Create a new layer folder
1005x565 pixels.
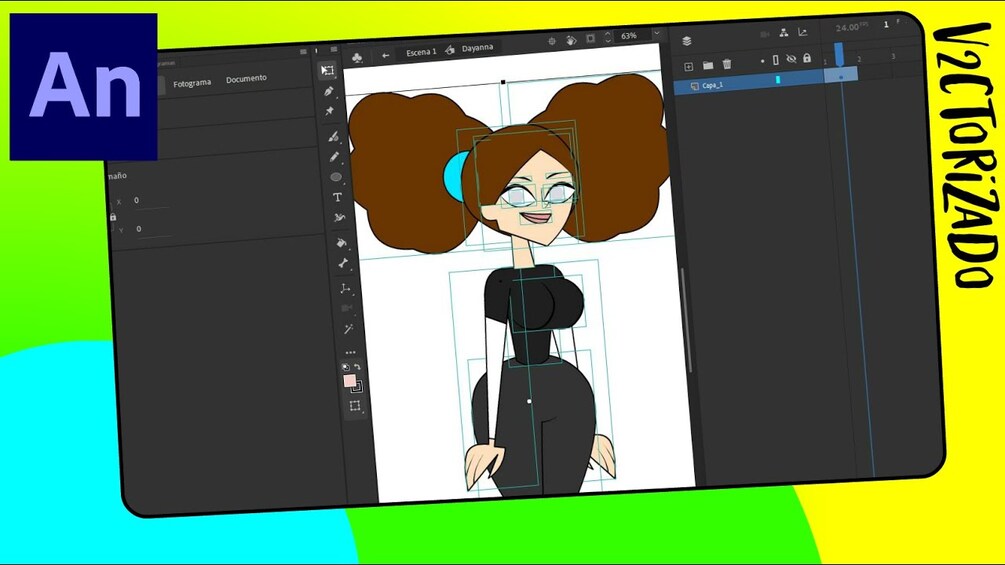[708, 65]
